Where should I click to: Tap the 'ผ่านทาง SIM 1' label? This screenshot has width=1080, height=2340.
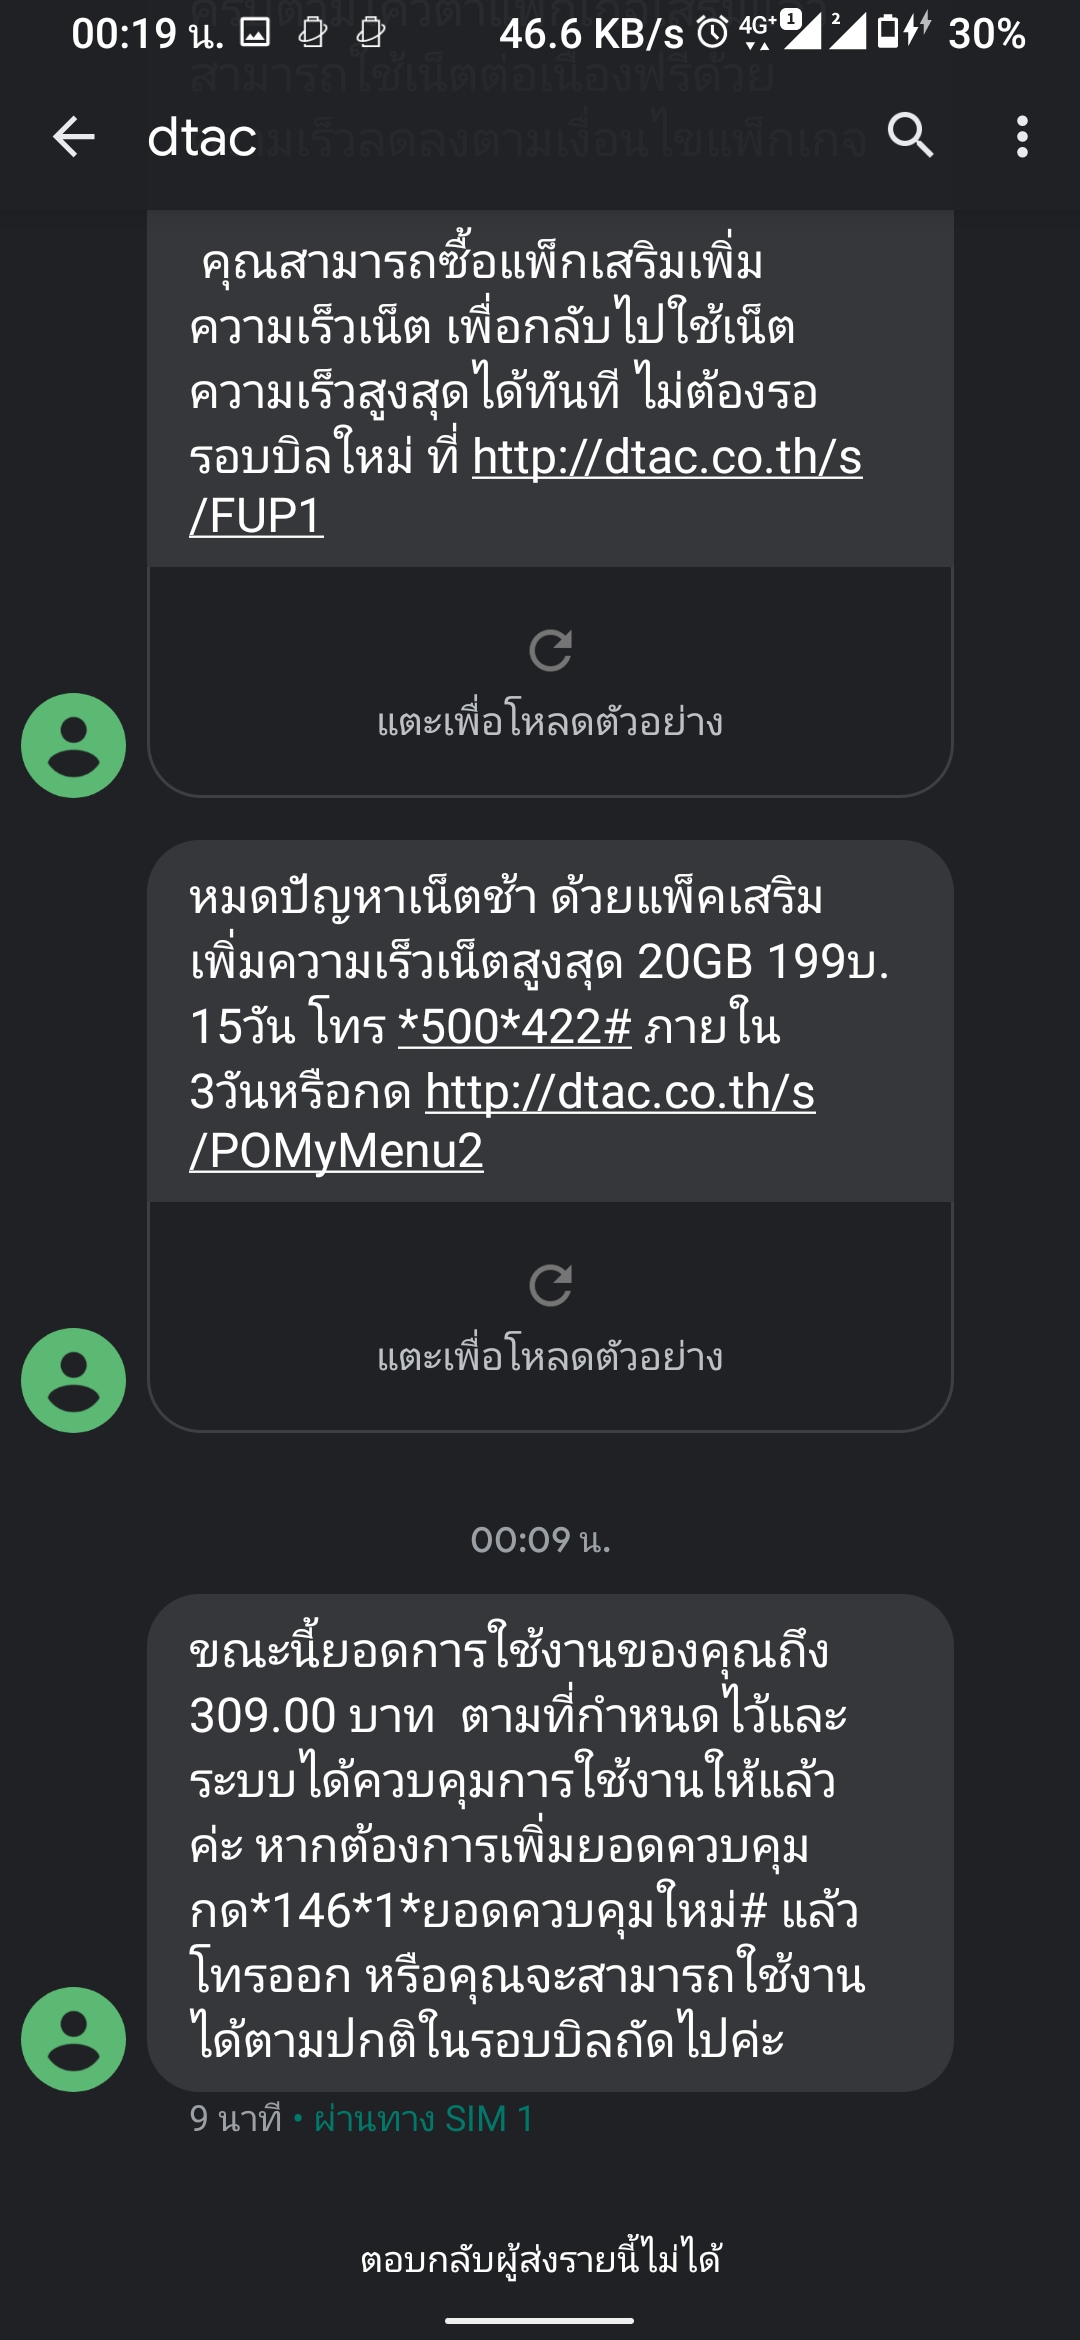coord(423,2119)
